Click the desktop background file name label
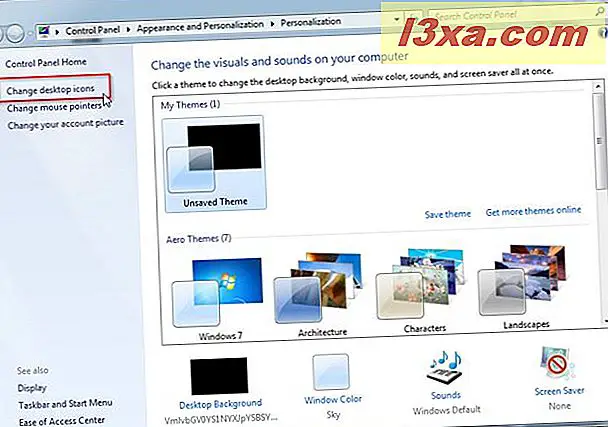Image resolution: width=608 pixels, height=427 pixels. pos(221,419)
